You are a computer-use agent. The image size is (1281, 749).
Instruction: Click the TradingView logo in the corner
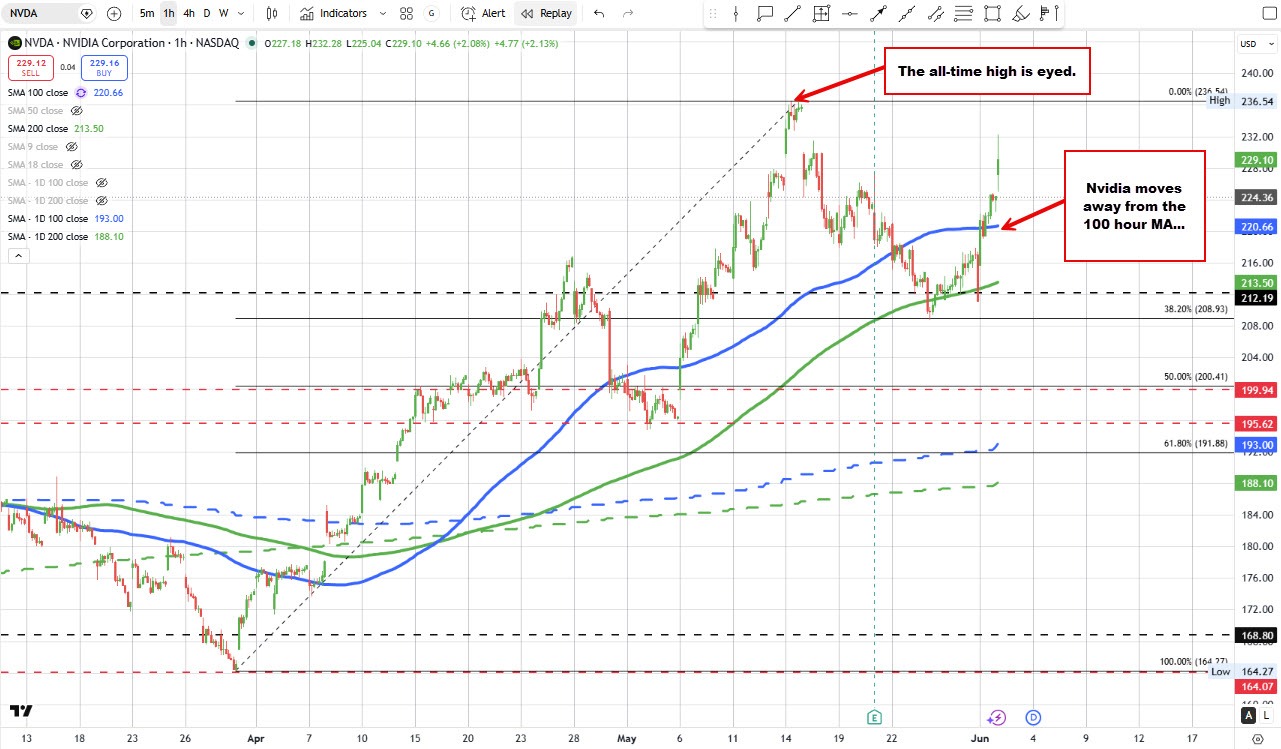(21, 711)
